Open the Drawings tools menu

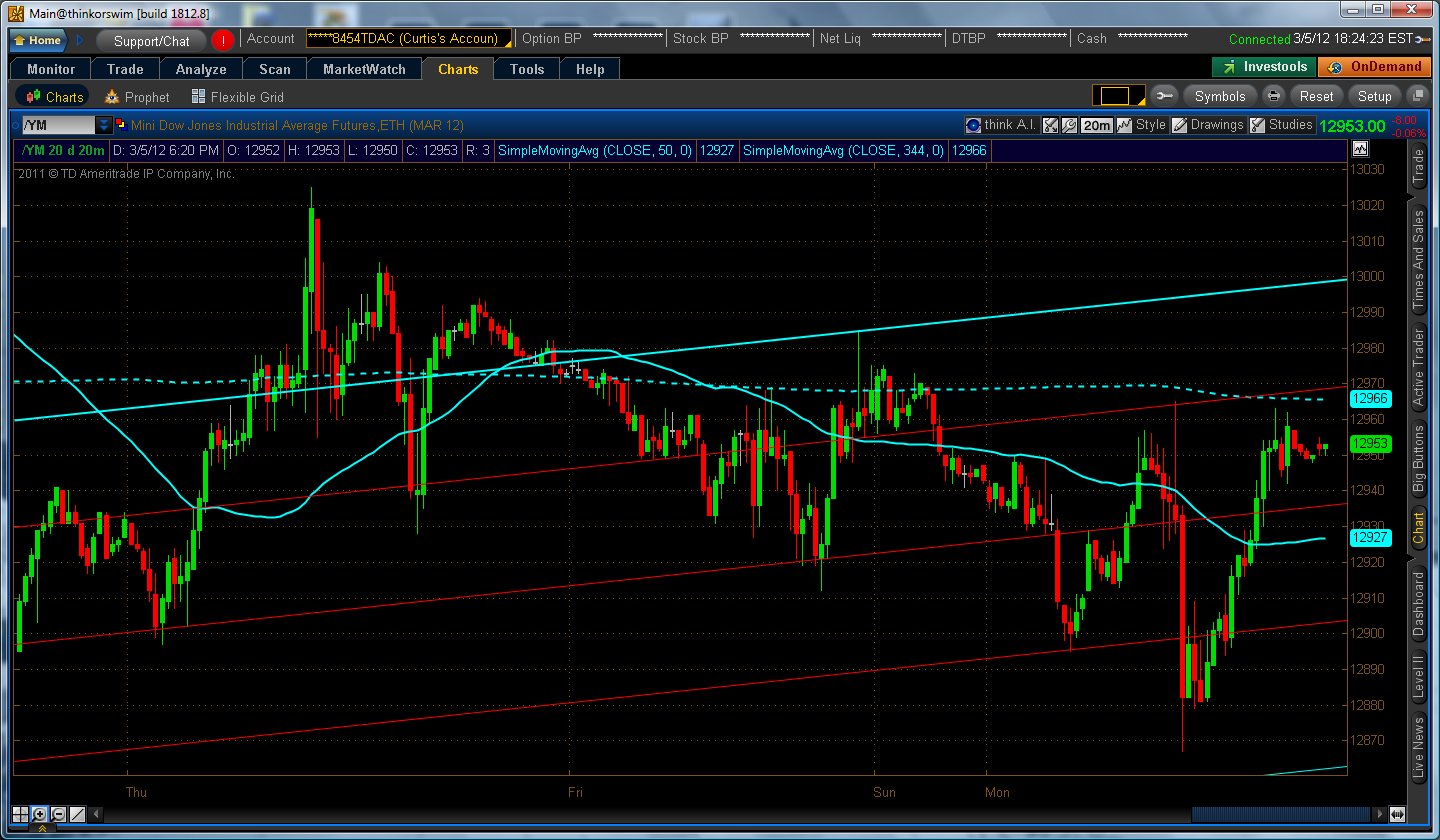(x=1208, y=125)
